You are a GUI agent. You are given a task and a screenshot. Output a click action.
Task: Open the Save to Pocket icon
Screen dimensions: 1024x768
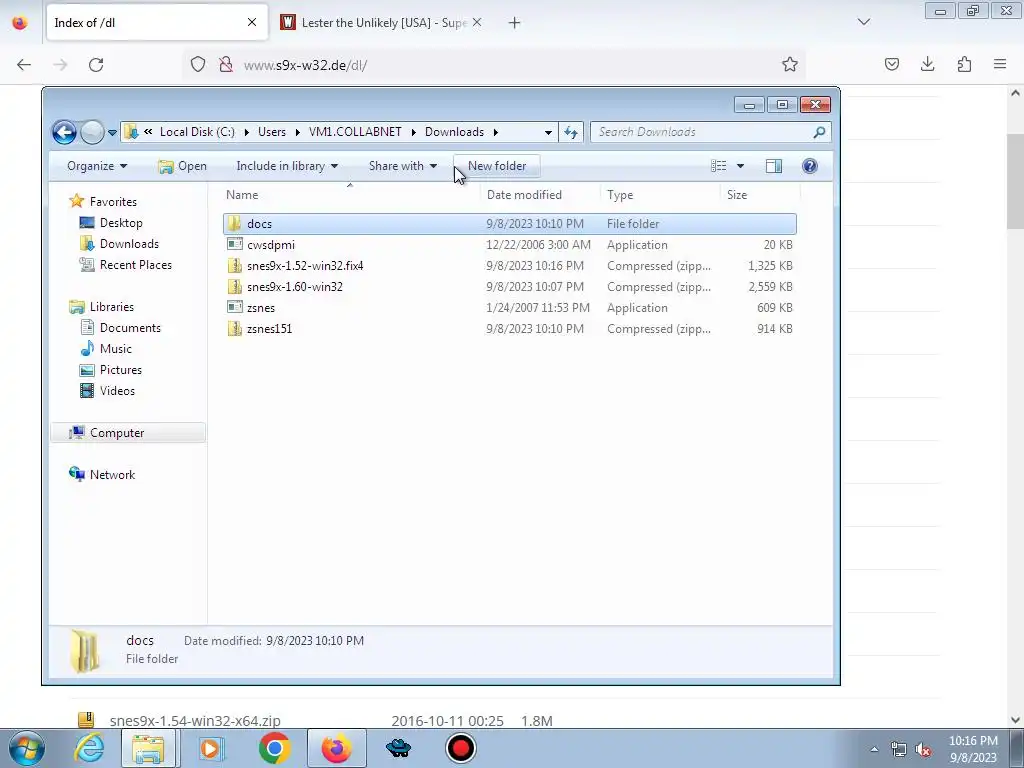click(x=891, y=64)
